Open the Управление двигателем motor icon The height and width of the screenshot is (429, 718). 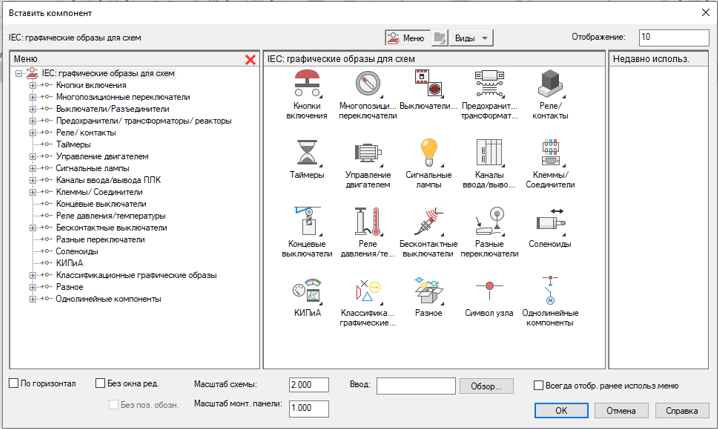point(368,153)
